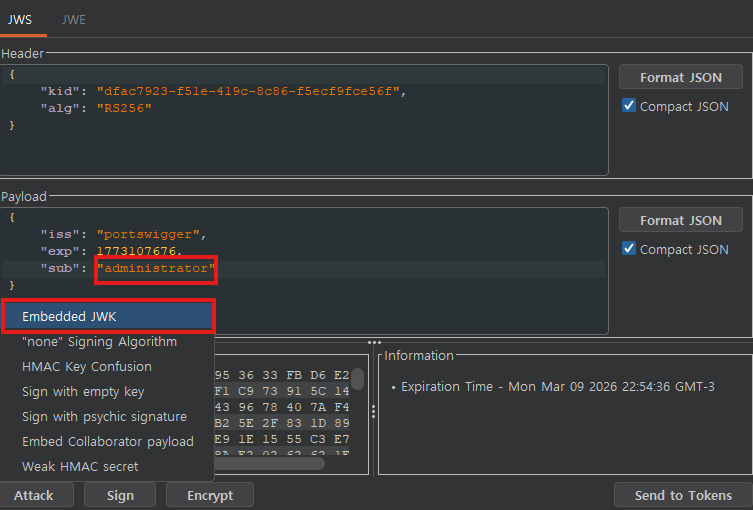Click Format JSON in the Header section
This screenshot has height=510, width=753.
pos(680,77)
